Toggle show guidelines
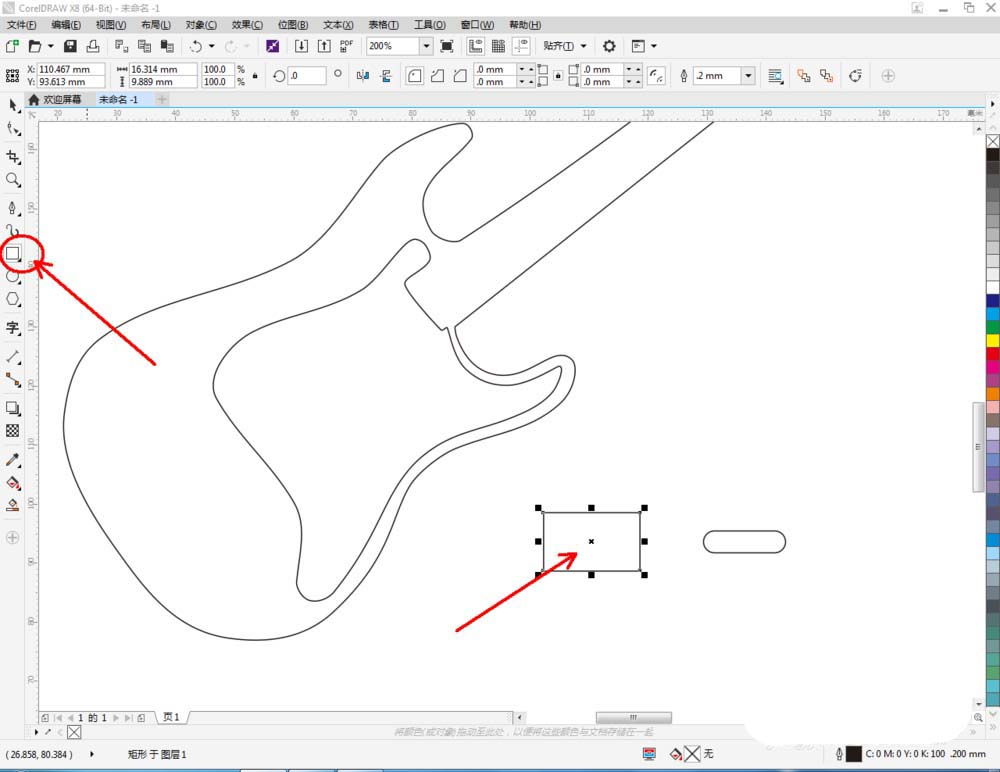1000x772 pixels. [x=522, y=46]
